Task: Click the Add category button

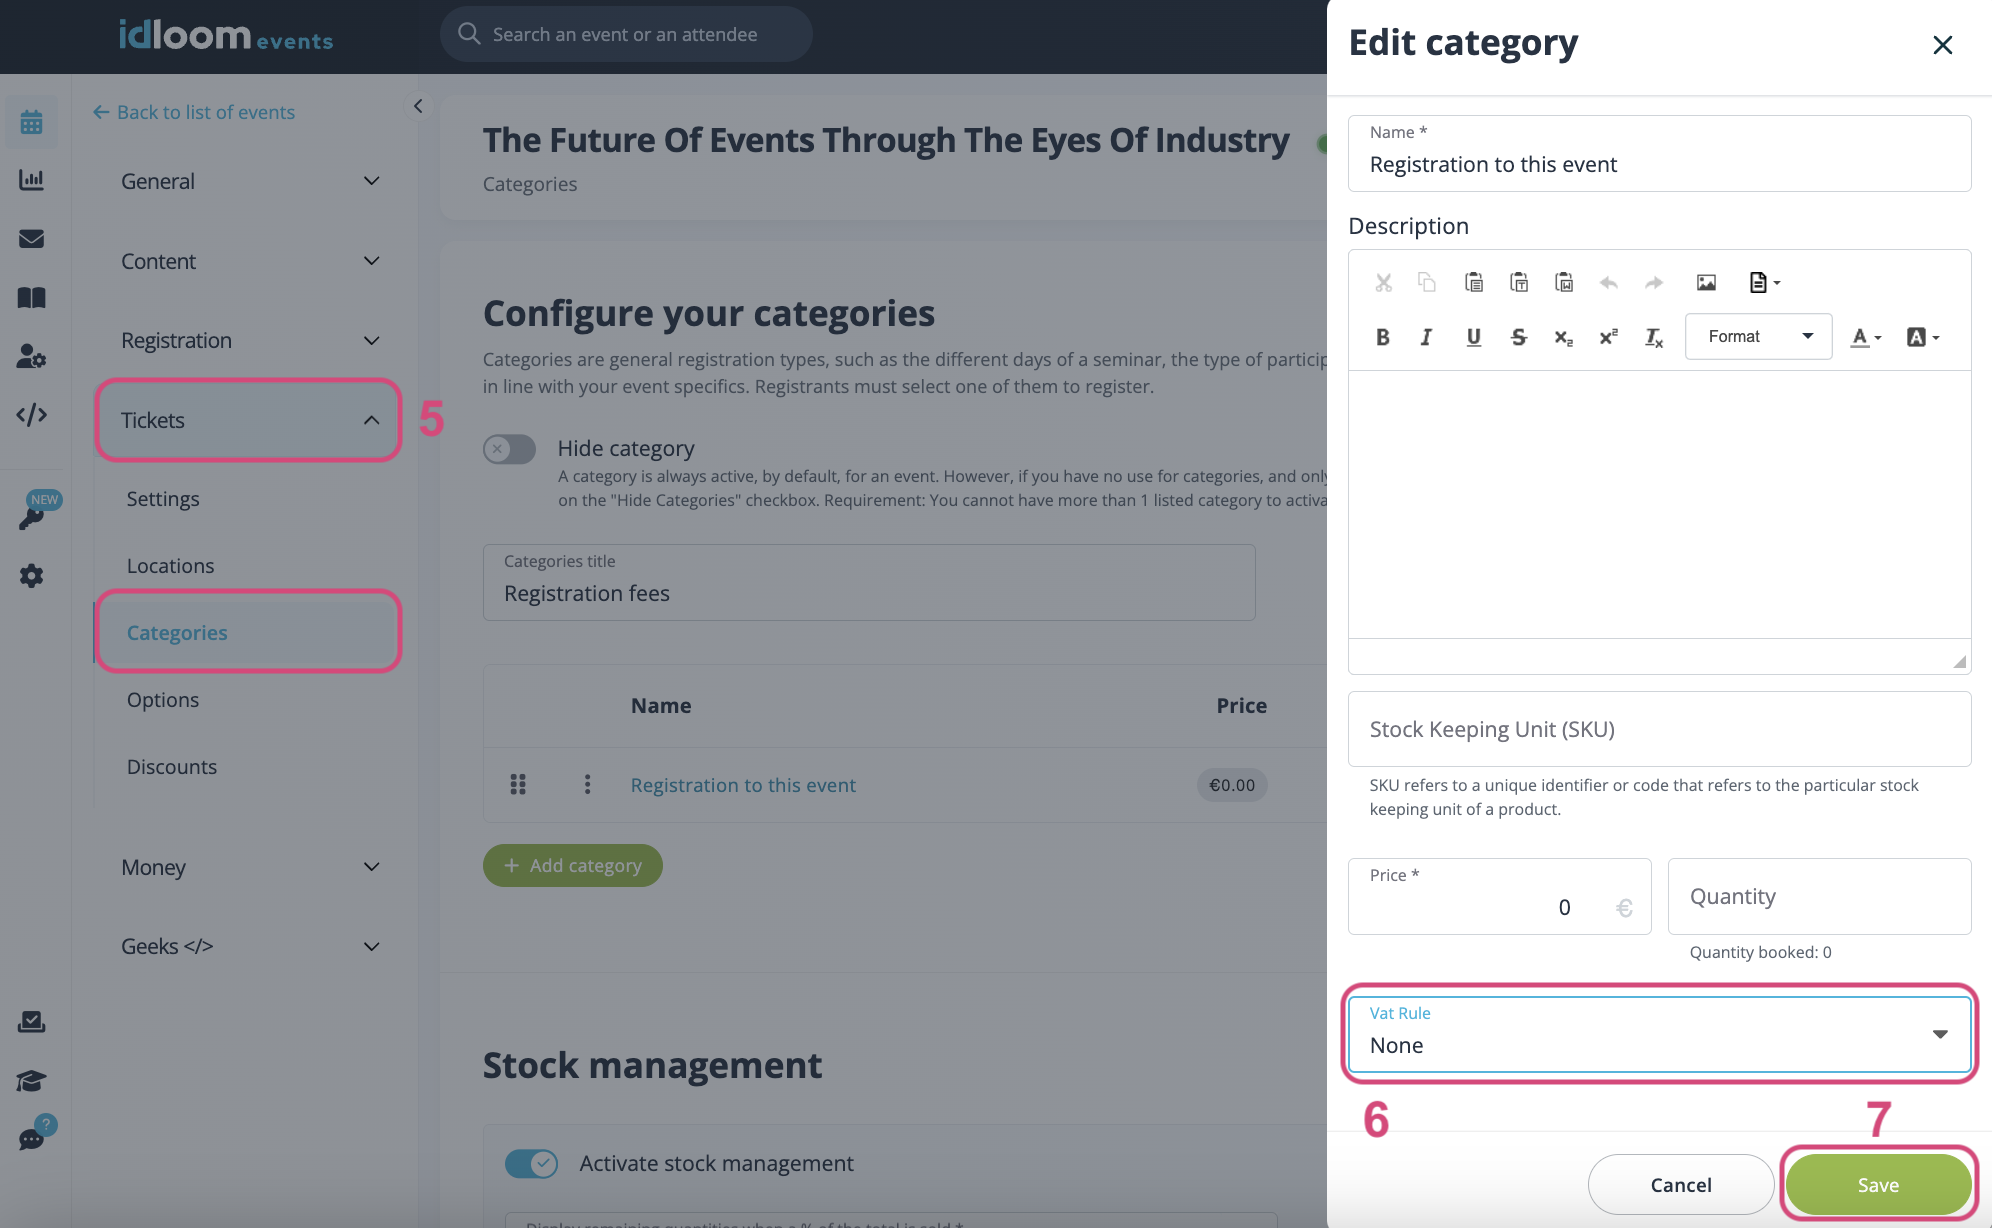Action: tap(572, 864)
